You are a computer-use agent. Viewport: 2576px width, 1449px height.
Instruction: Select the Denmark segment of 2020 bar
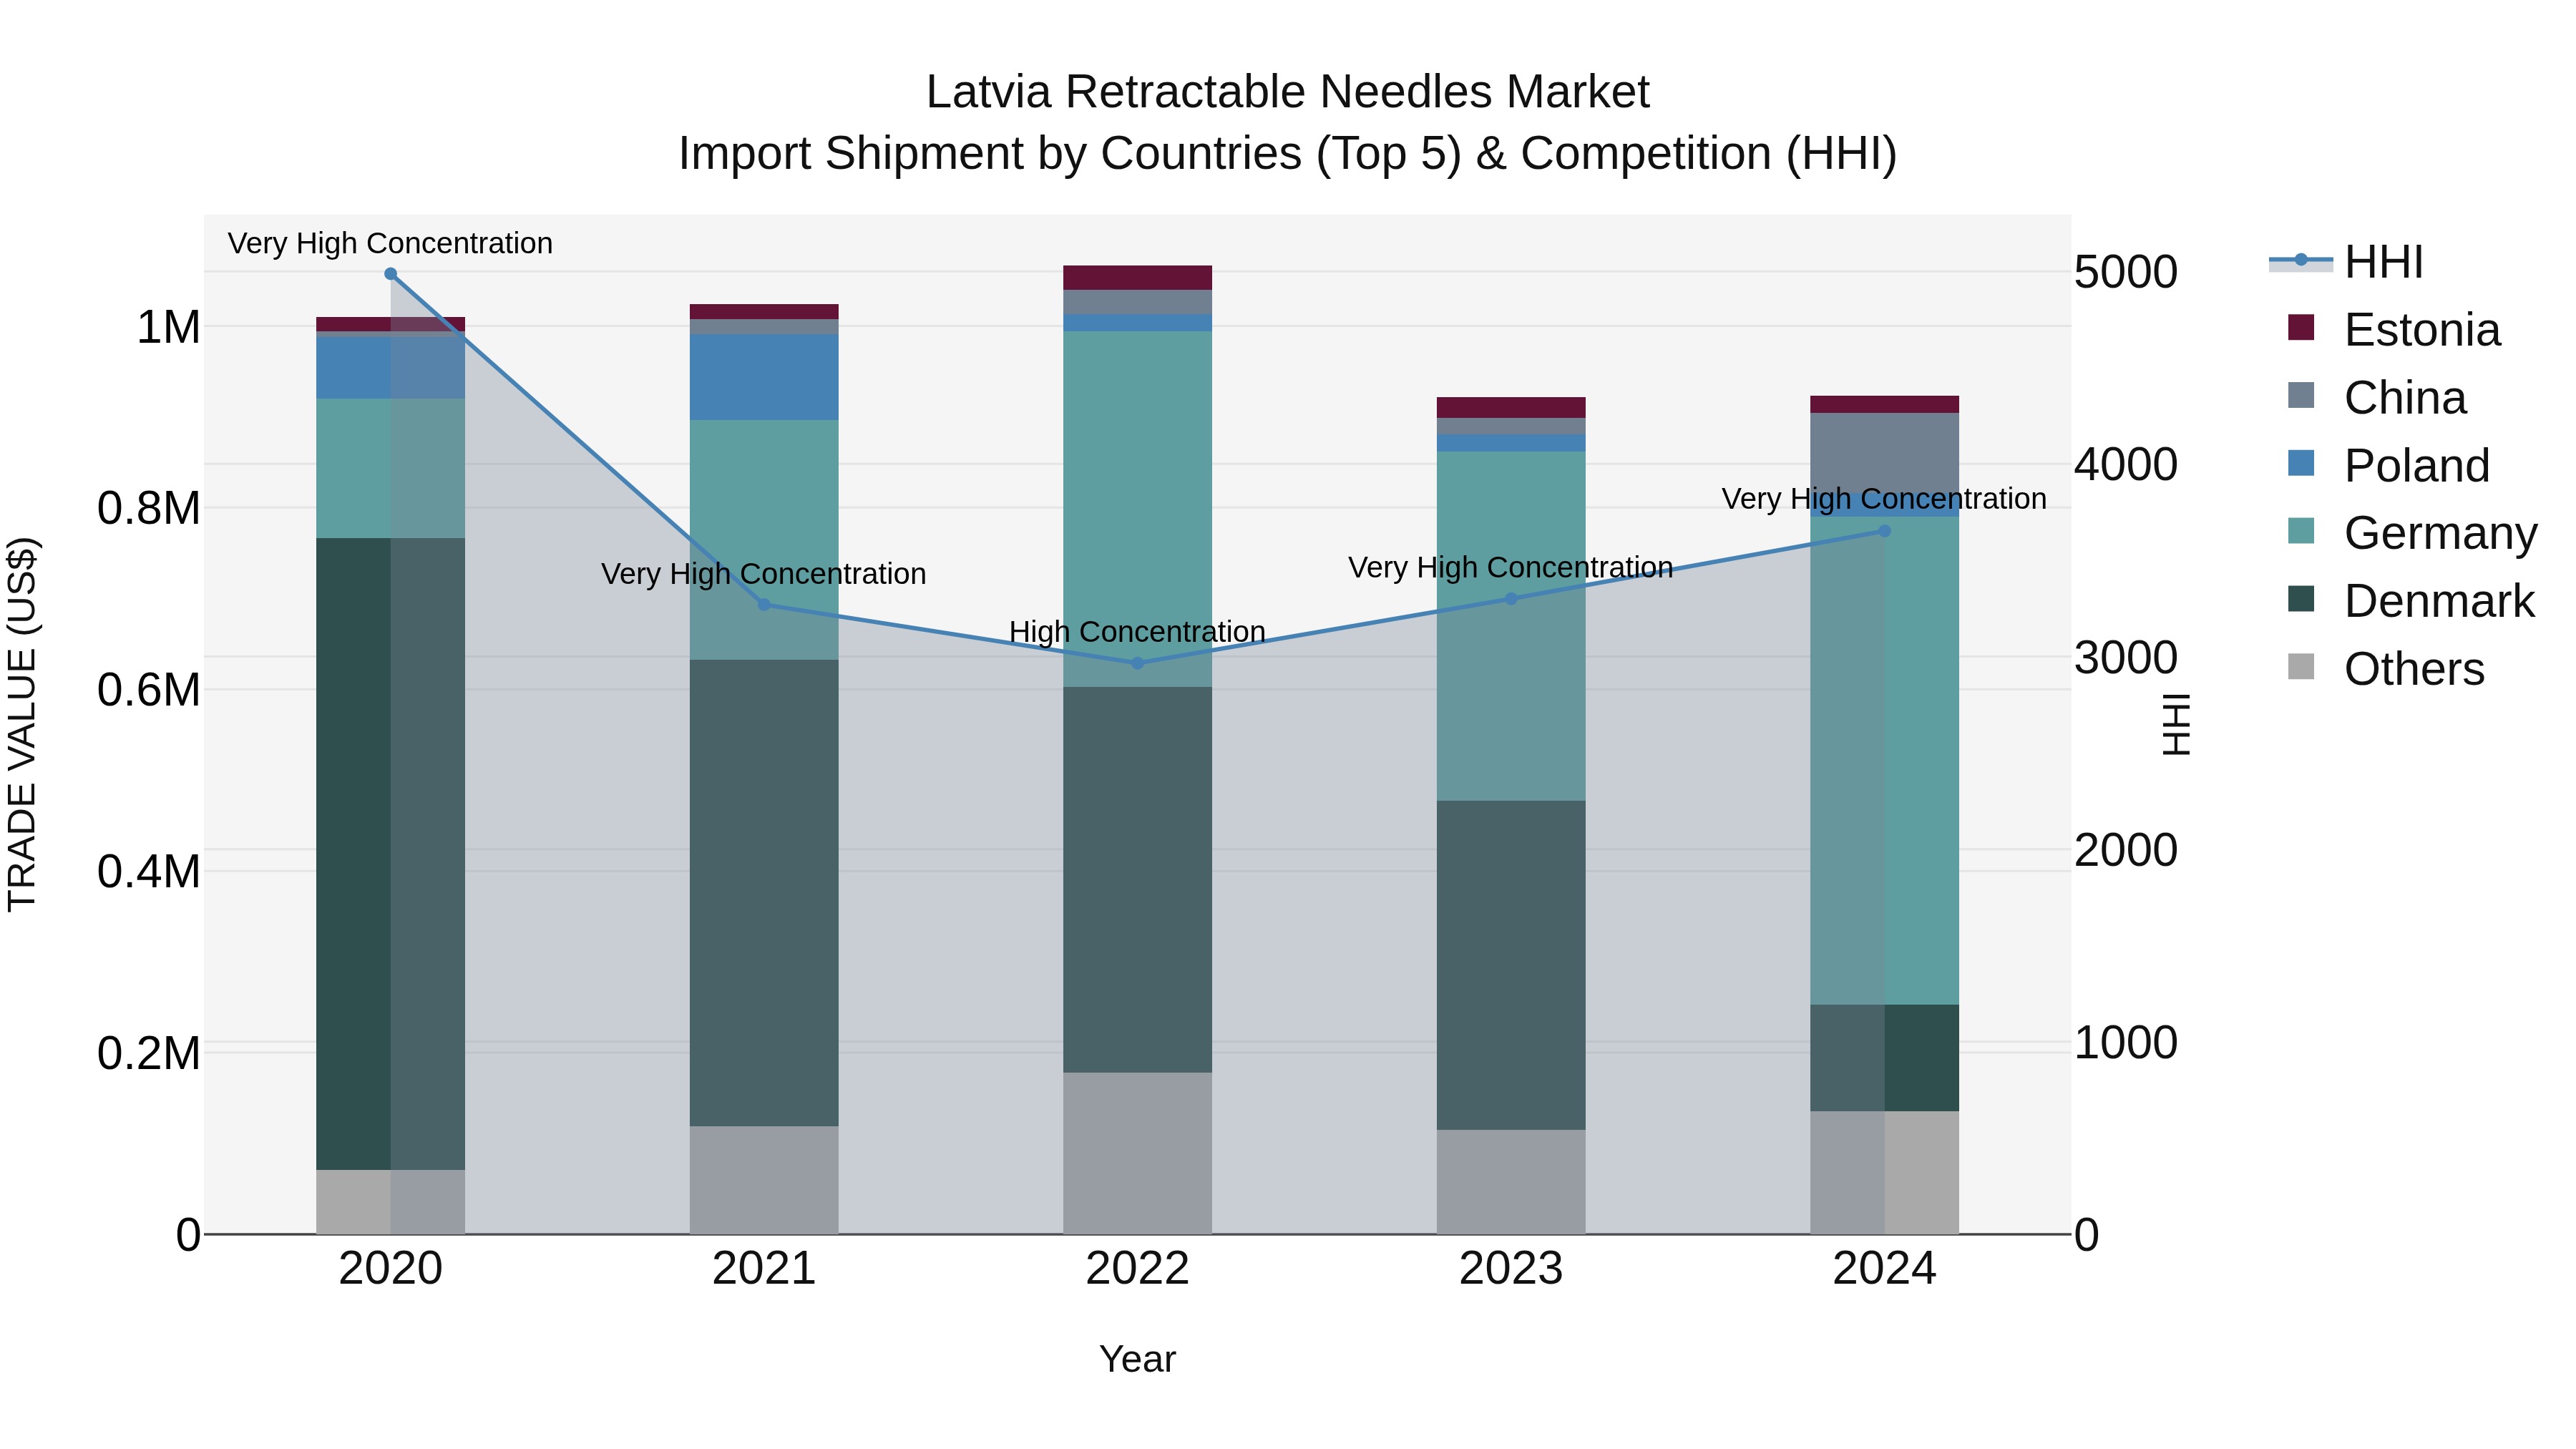pos(391,854)
